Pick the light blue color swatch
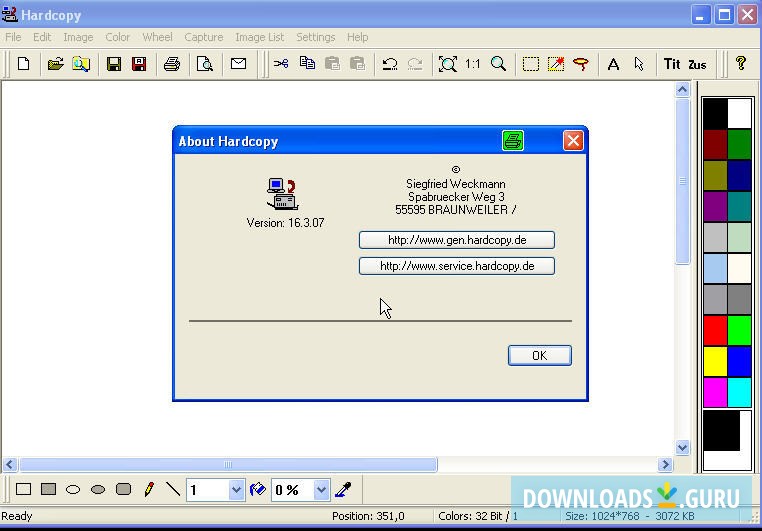Image resolution: width=762 pixels, height=531 pixels. (715, 268)
